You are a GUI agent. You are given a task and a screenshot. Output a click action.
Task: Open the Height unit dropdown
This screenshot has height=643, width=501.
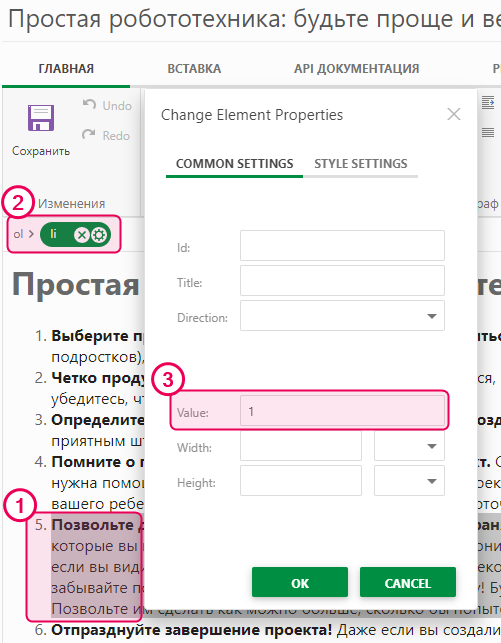409,481
